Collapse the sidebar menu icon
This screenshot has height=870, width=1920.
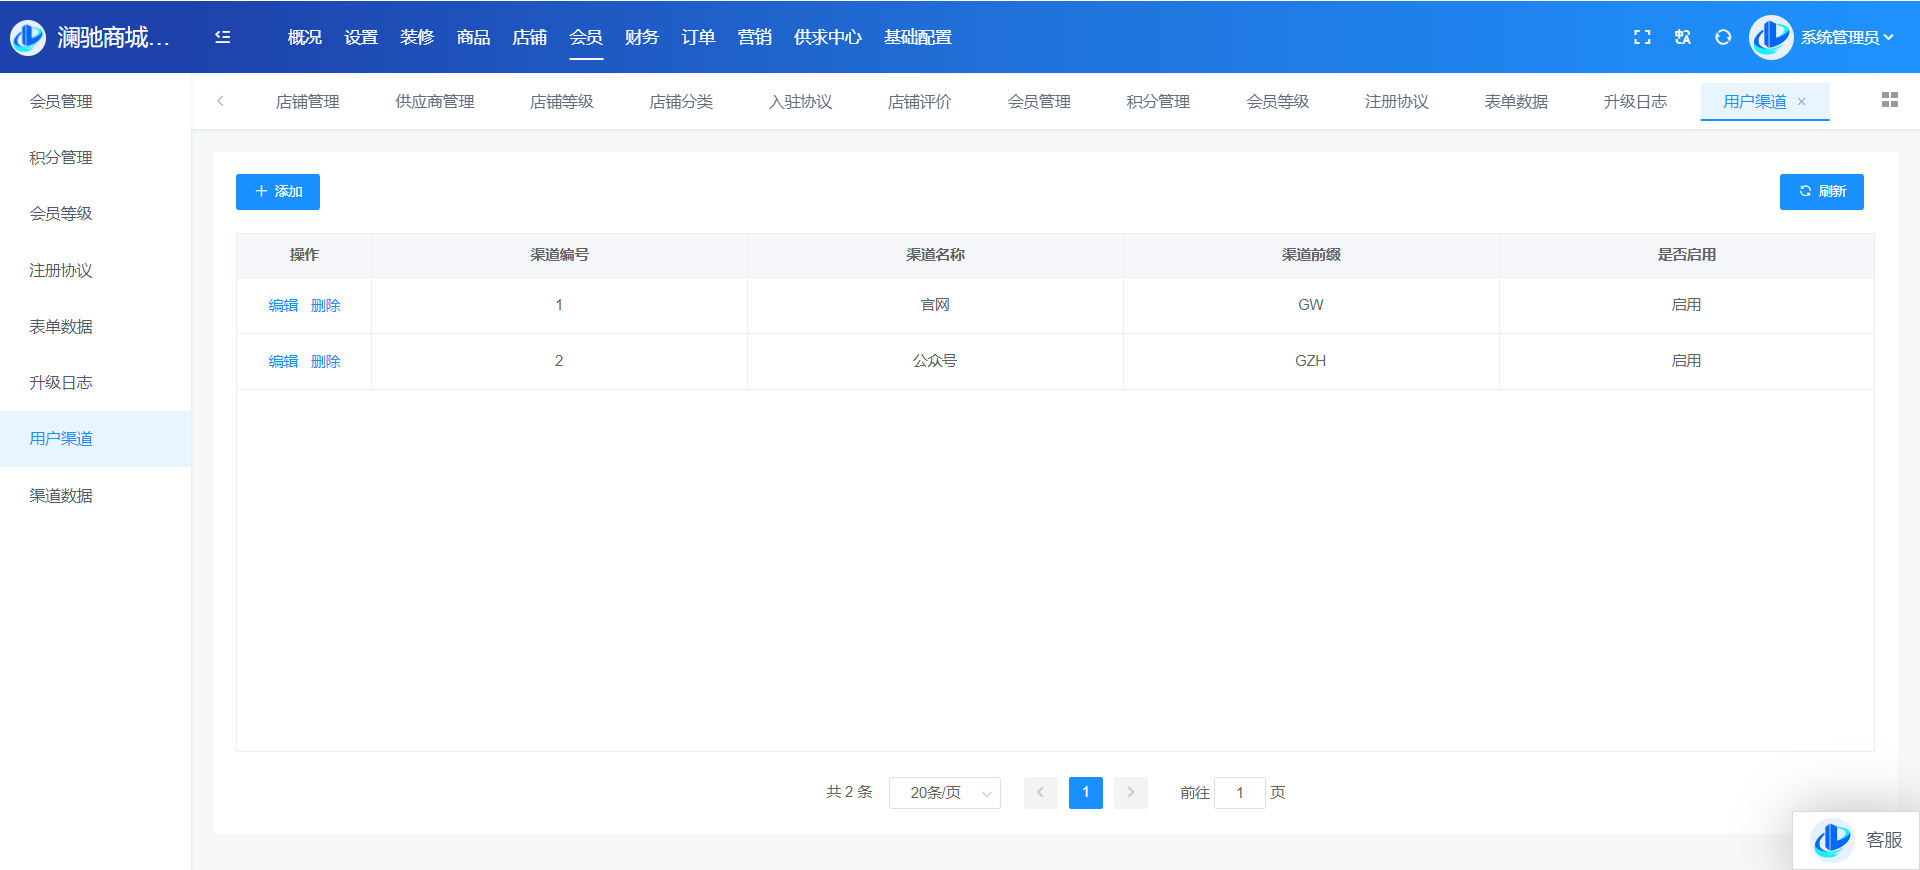pos(223,37)
